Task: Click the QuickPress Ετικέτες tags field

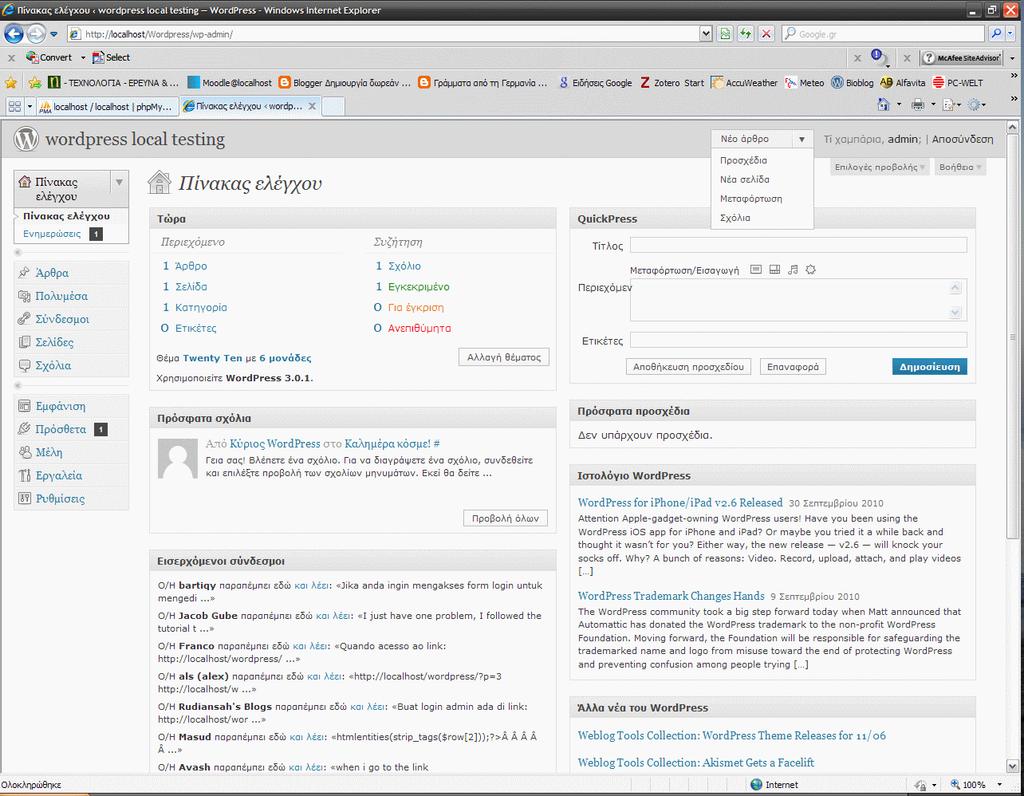Action: coord(798,340)
